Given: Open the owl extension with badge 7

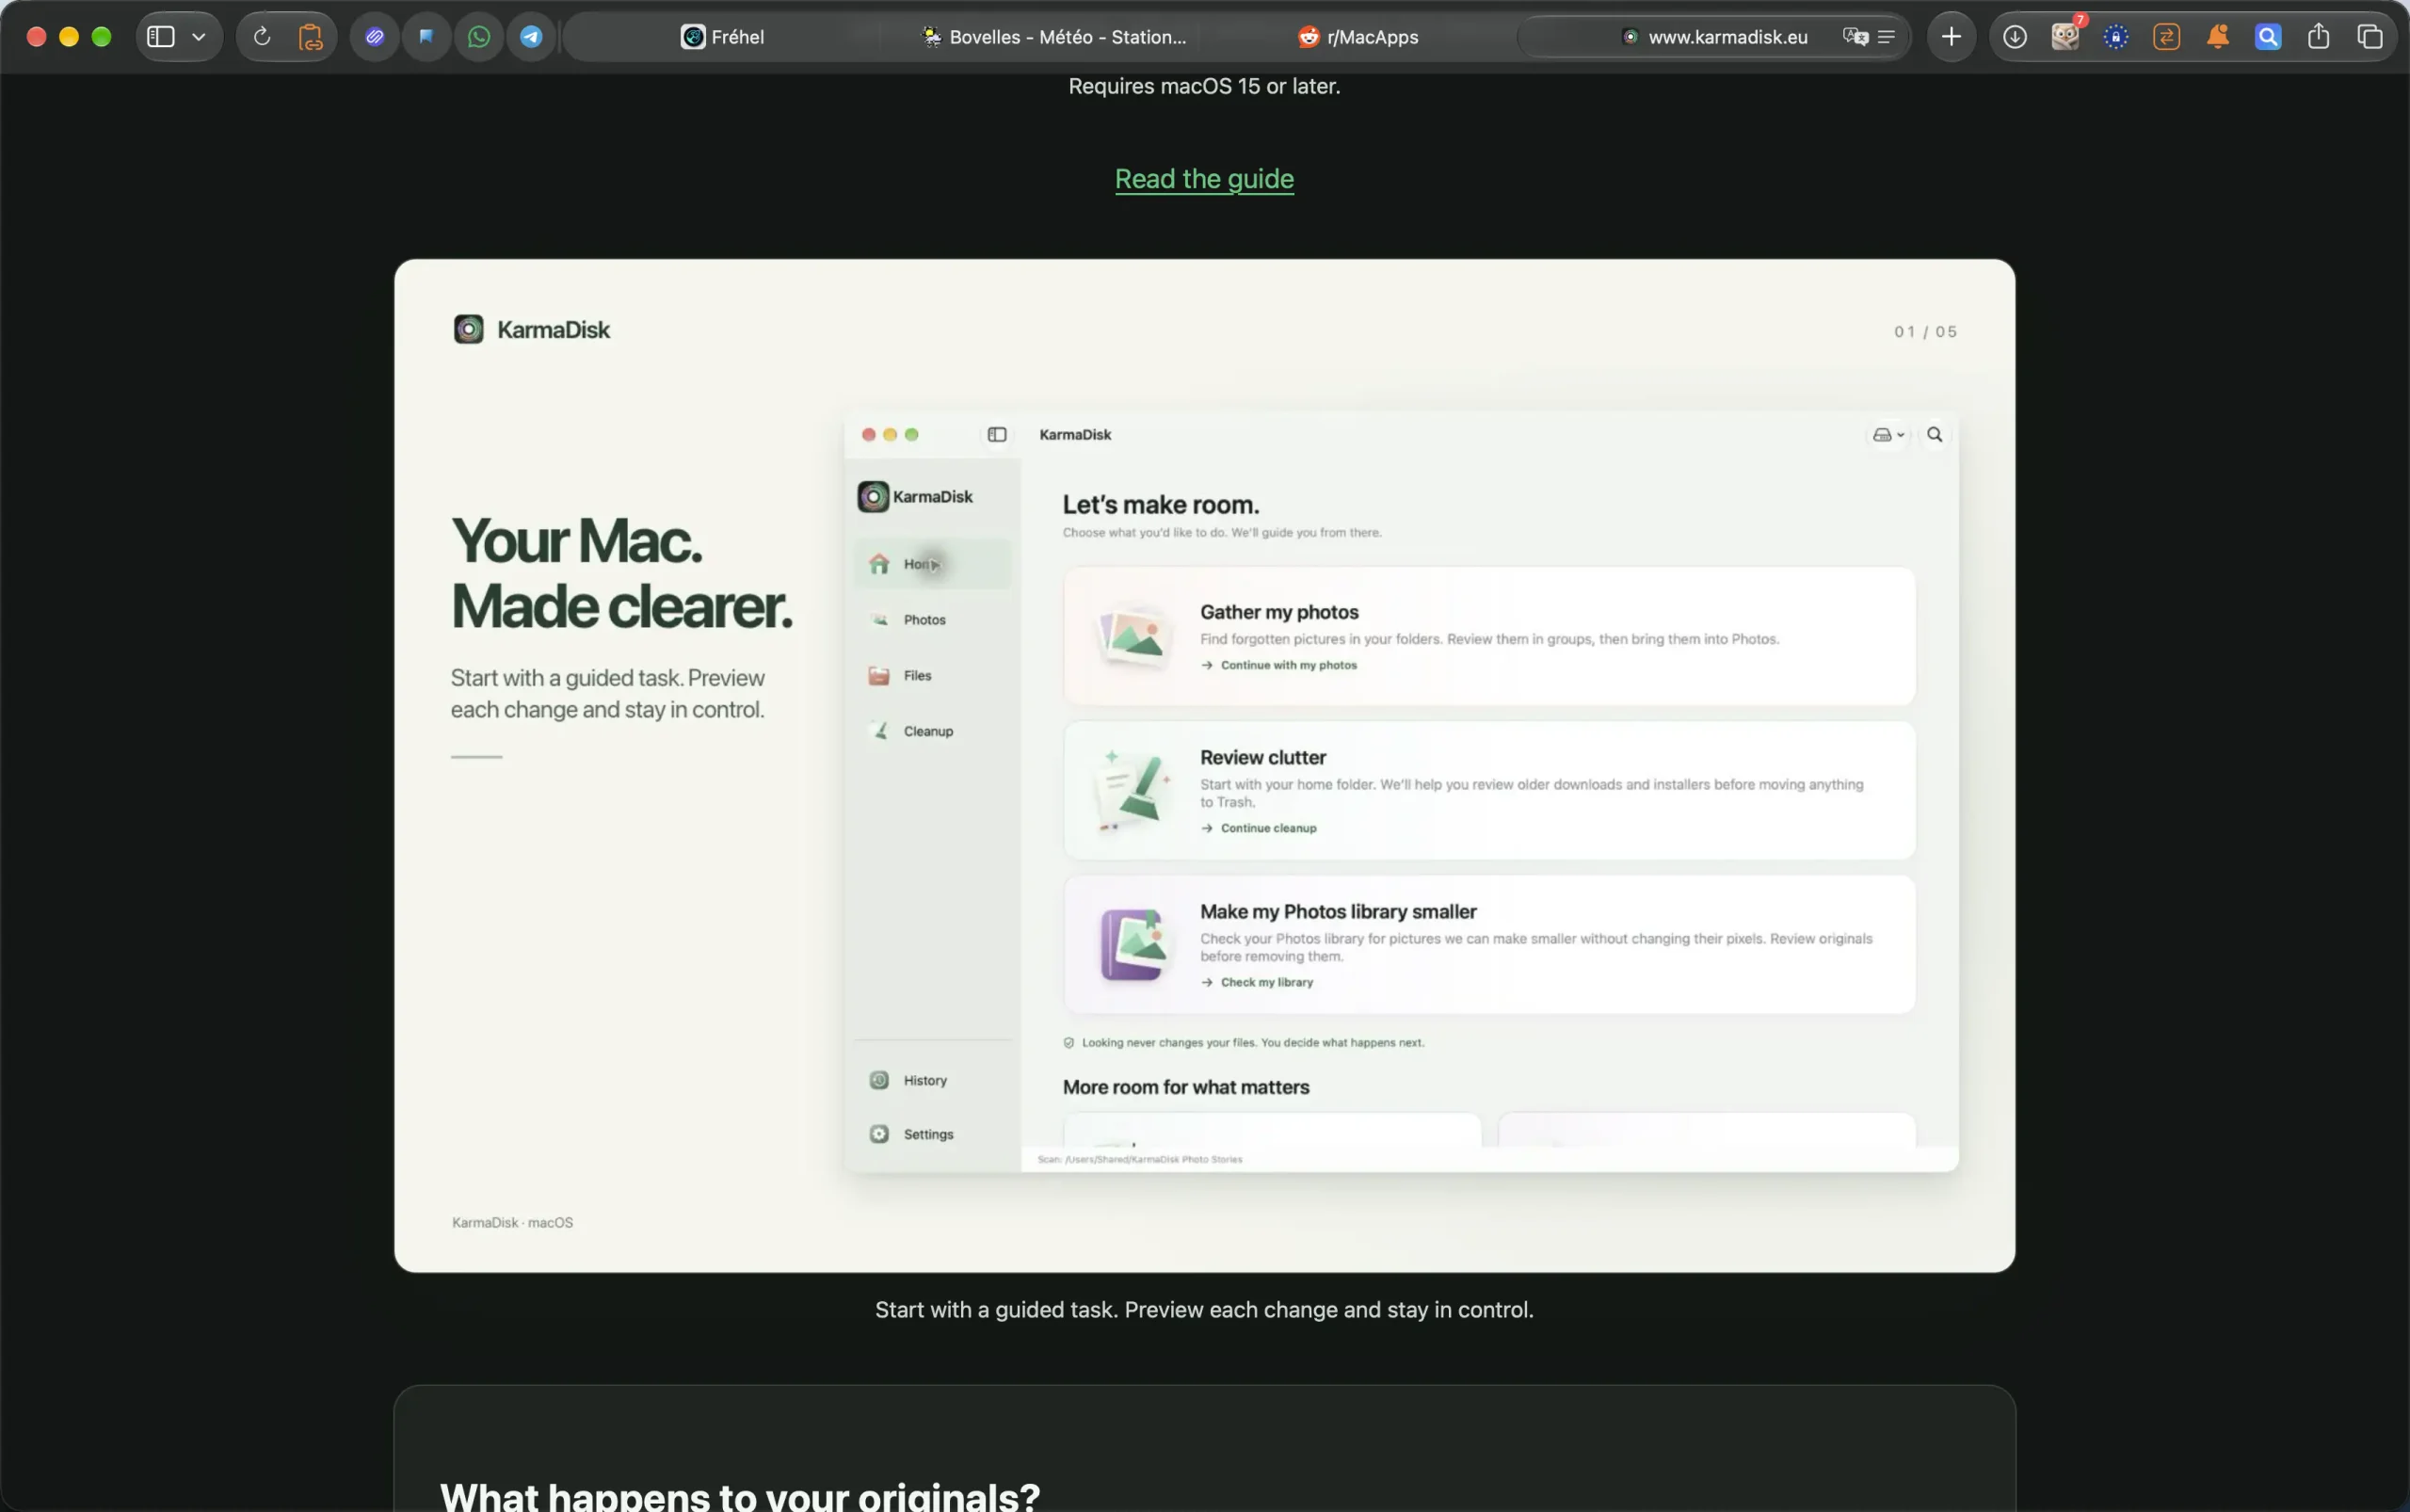Looking at the screenshot, I should [2066, 37].
